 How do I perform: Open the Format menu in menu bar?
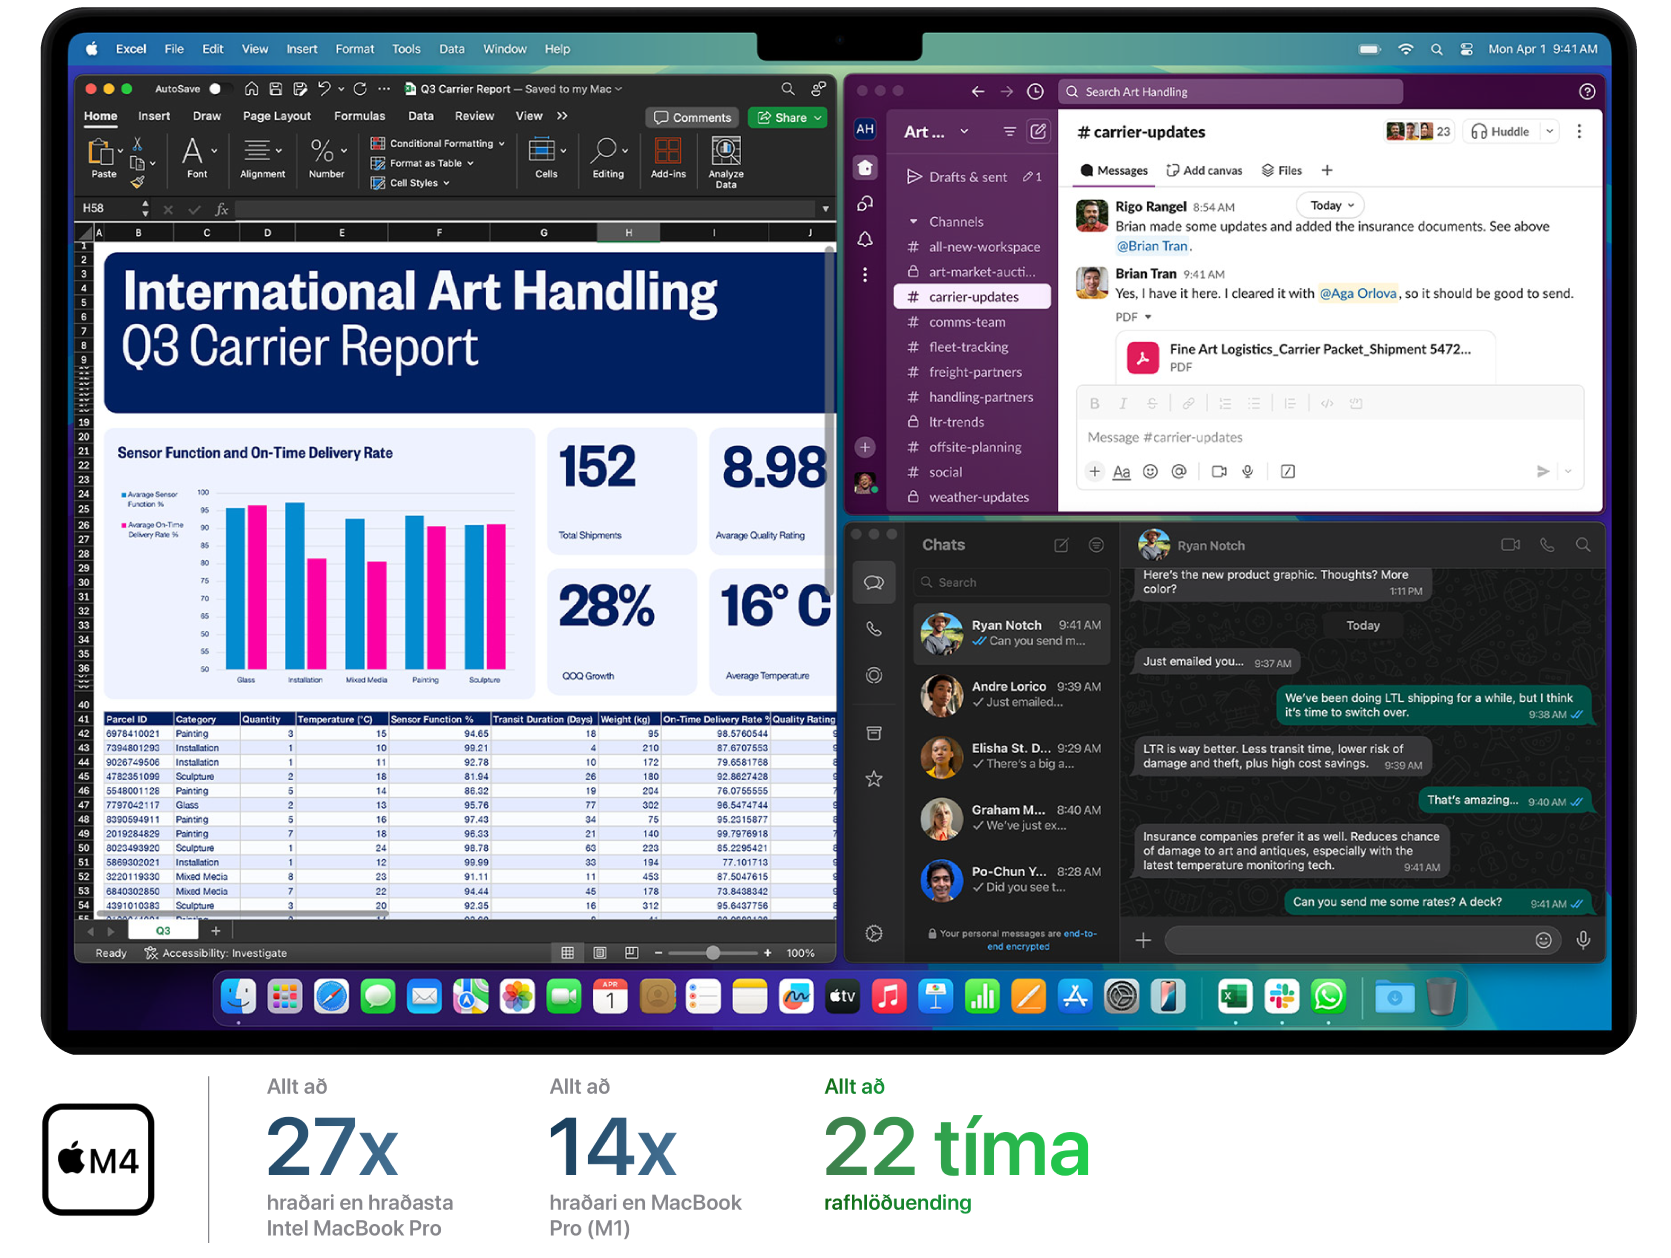(354, 49)
